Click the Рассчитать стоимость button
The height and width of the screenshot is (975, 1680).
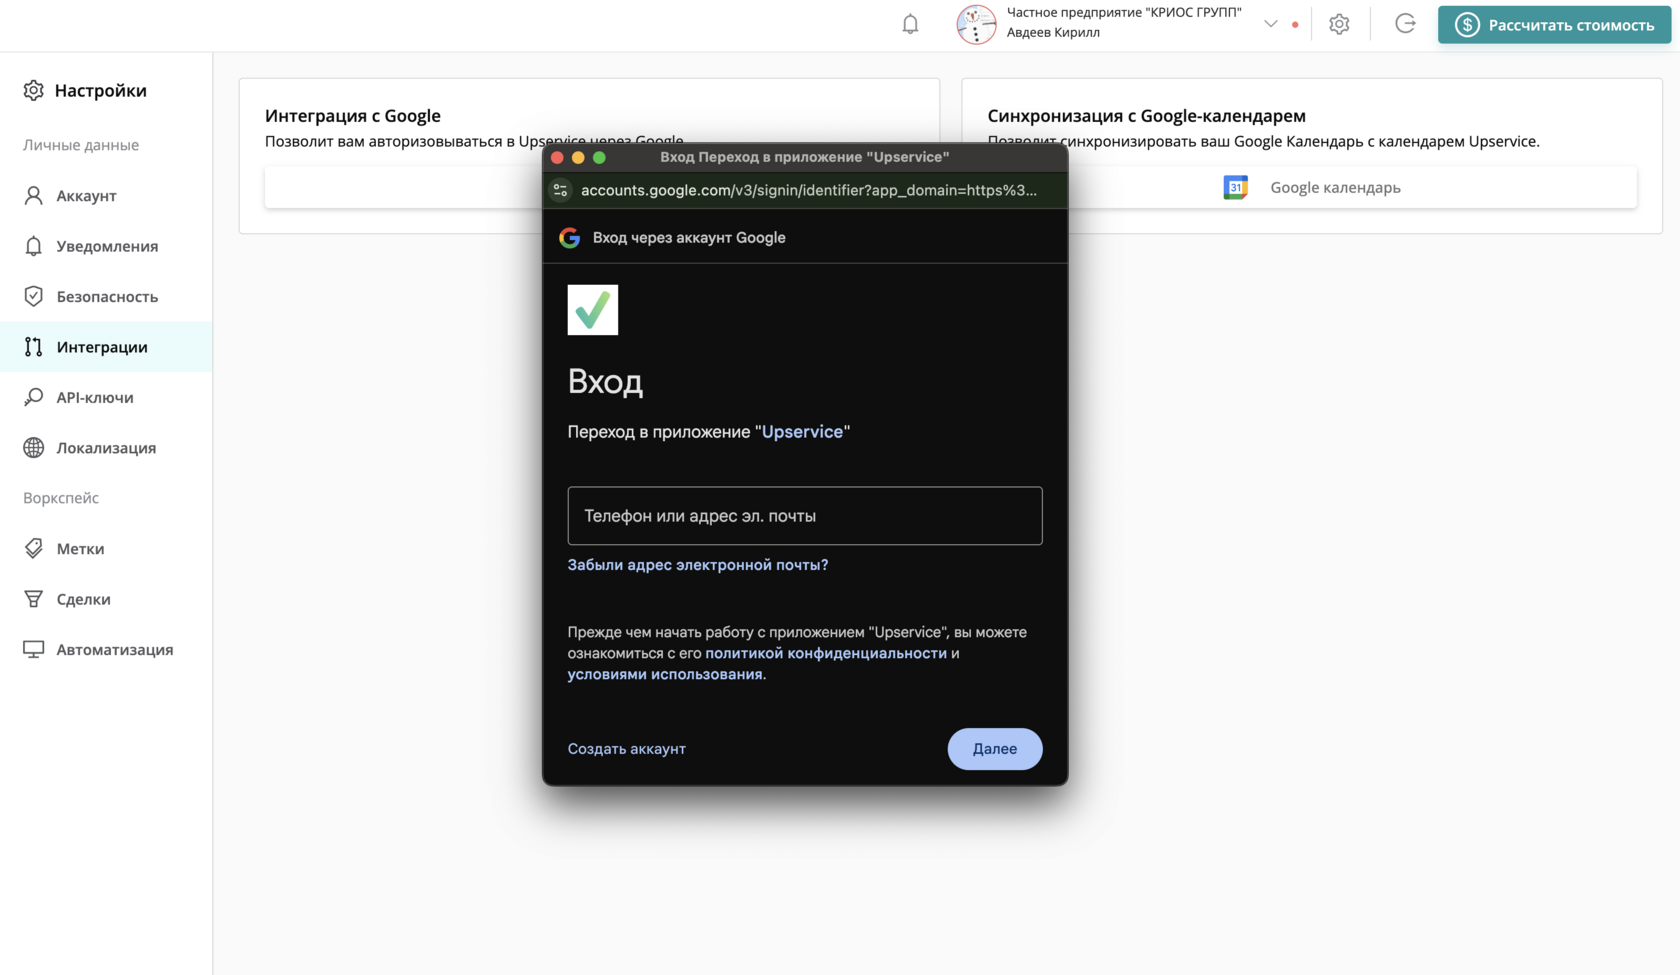pyautogui.click(x=1554, y=25)
